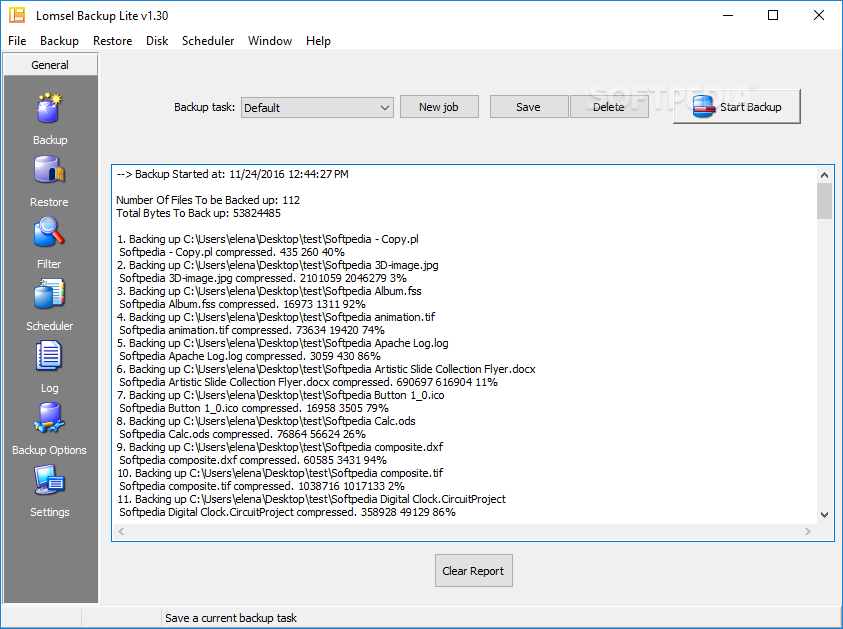Open the Window menu
The width and height of the screenshot is (843, 629).
(270, 41)
